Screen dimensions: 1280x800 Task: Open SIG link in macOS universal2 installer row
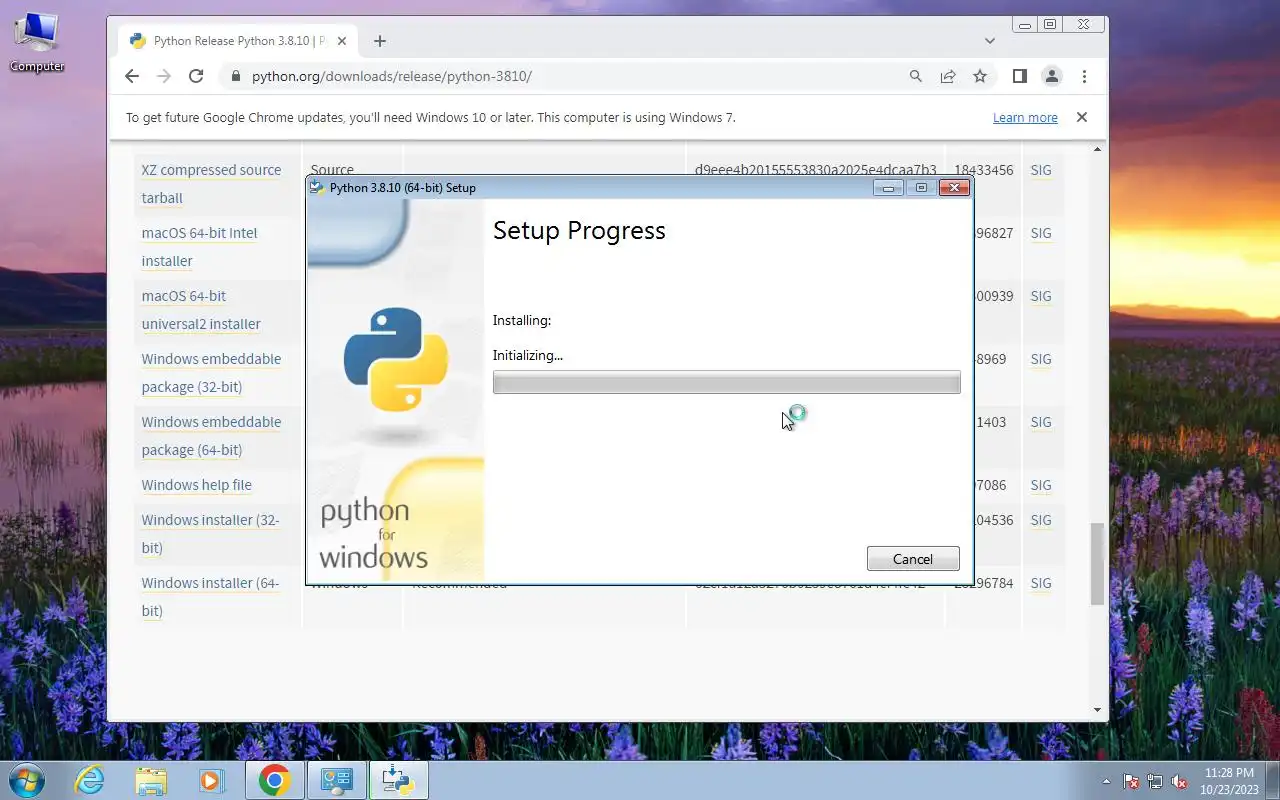tap(1041, 296)
